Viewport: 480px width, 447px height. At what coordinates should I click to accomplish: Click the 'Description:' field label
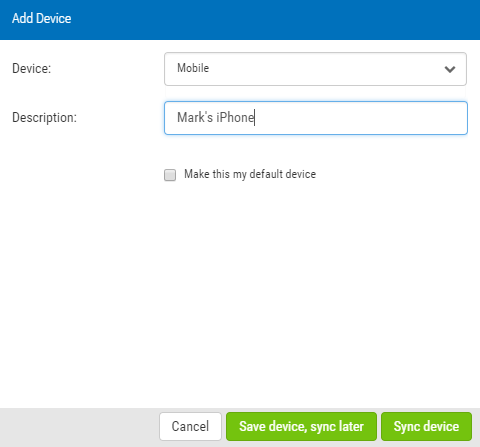coord(44,118)
